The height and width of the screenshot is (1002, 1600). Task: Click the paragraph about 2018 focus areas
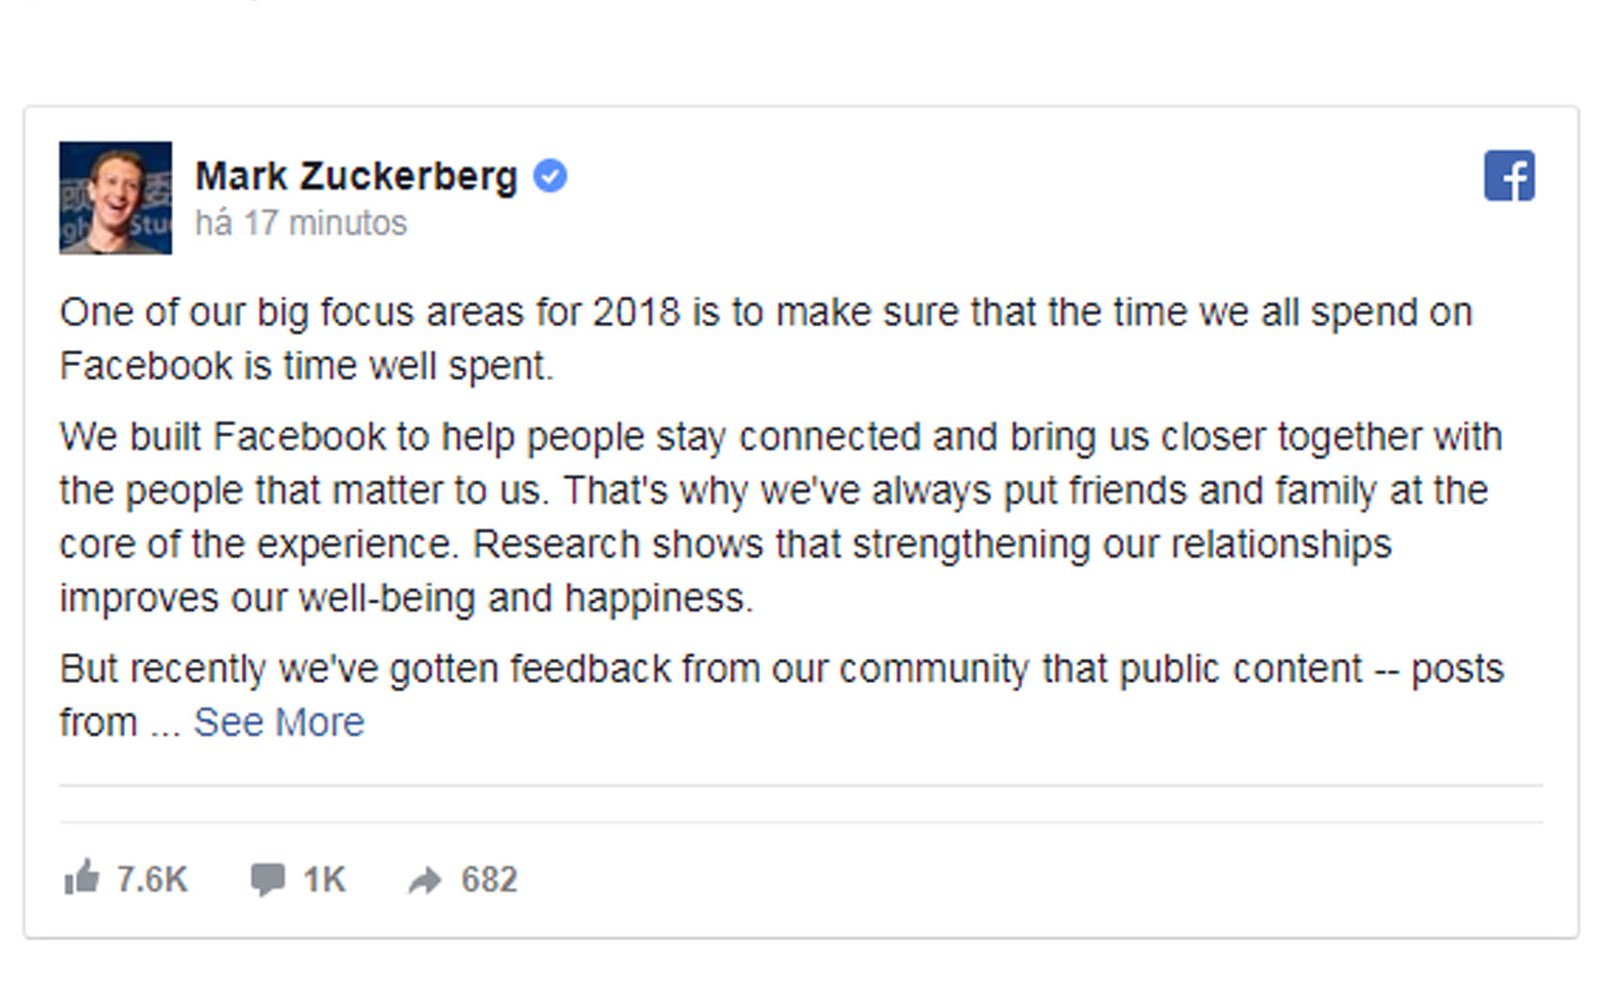(765, 313)
